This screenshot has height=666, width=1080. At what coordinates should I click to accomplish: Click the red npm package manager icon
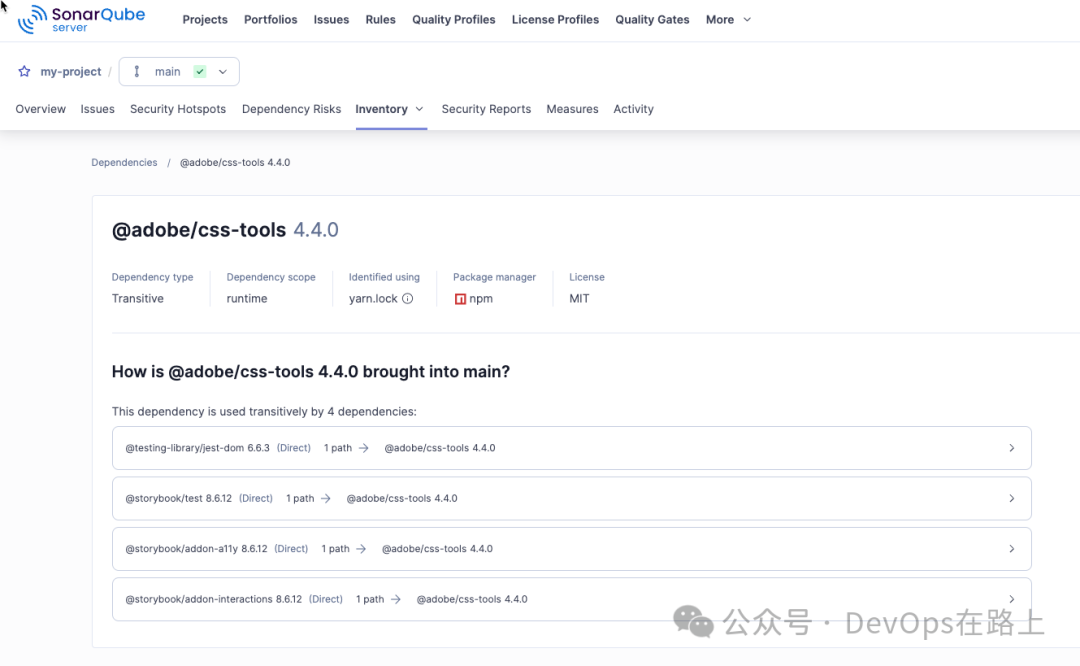click(461, 297)
